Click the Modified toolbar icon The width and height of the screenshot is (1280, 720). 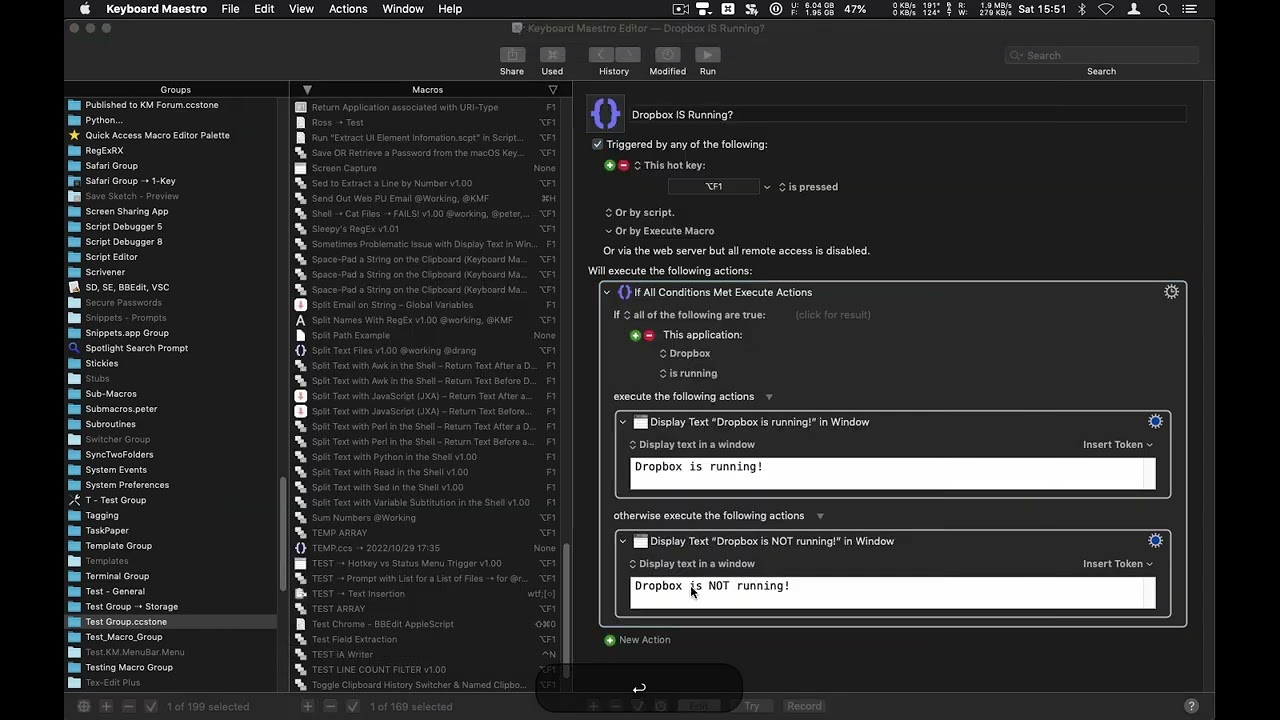point(667,55)
